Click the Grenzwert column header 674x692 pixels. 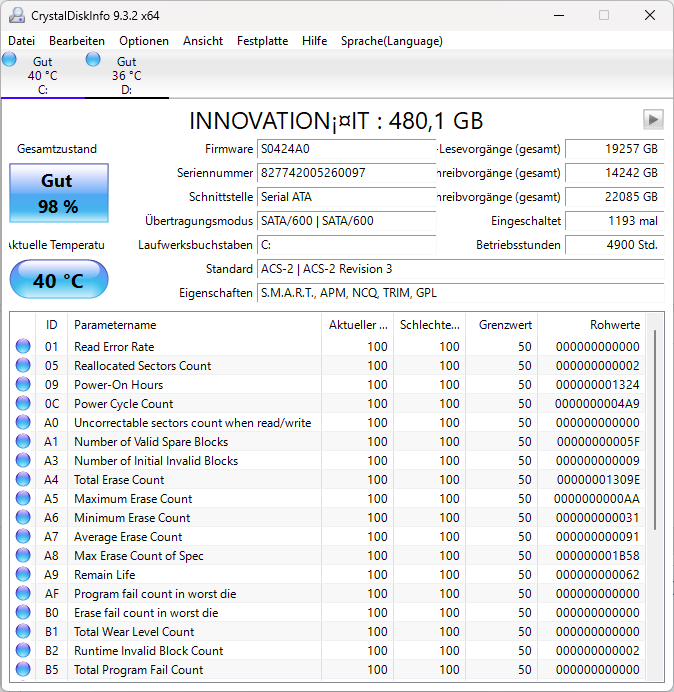[x=501, y=325]
